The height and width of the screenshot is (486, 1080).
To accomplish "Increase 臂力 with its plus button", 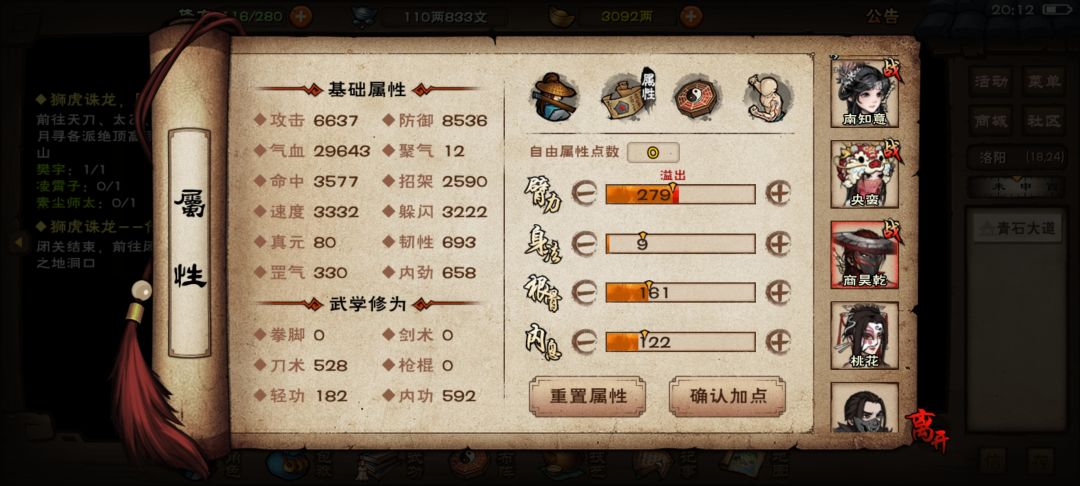I will point(778,193).
